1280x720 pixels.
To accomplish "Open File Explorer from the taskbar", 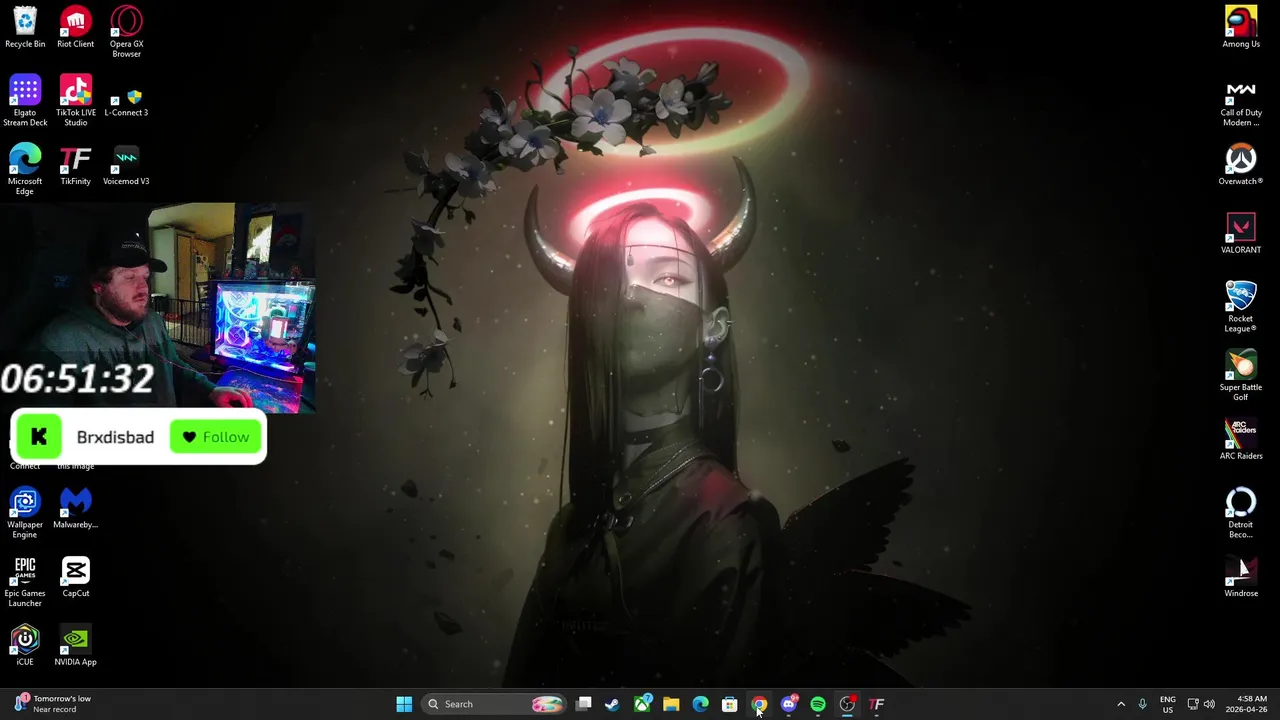I will point(671,704).
